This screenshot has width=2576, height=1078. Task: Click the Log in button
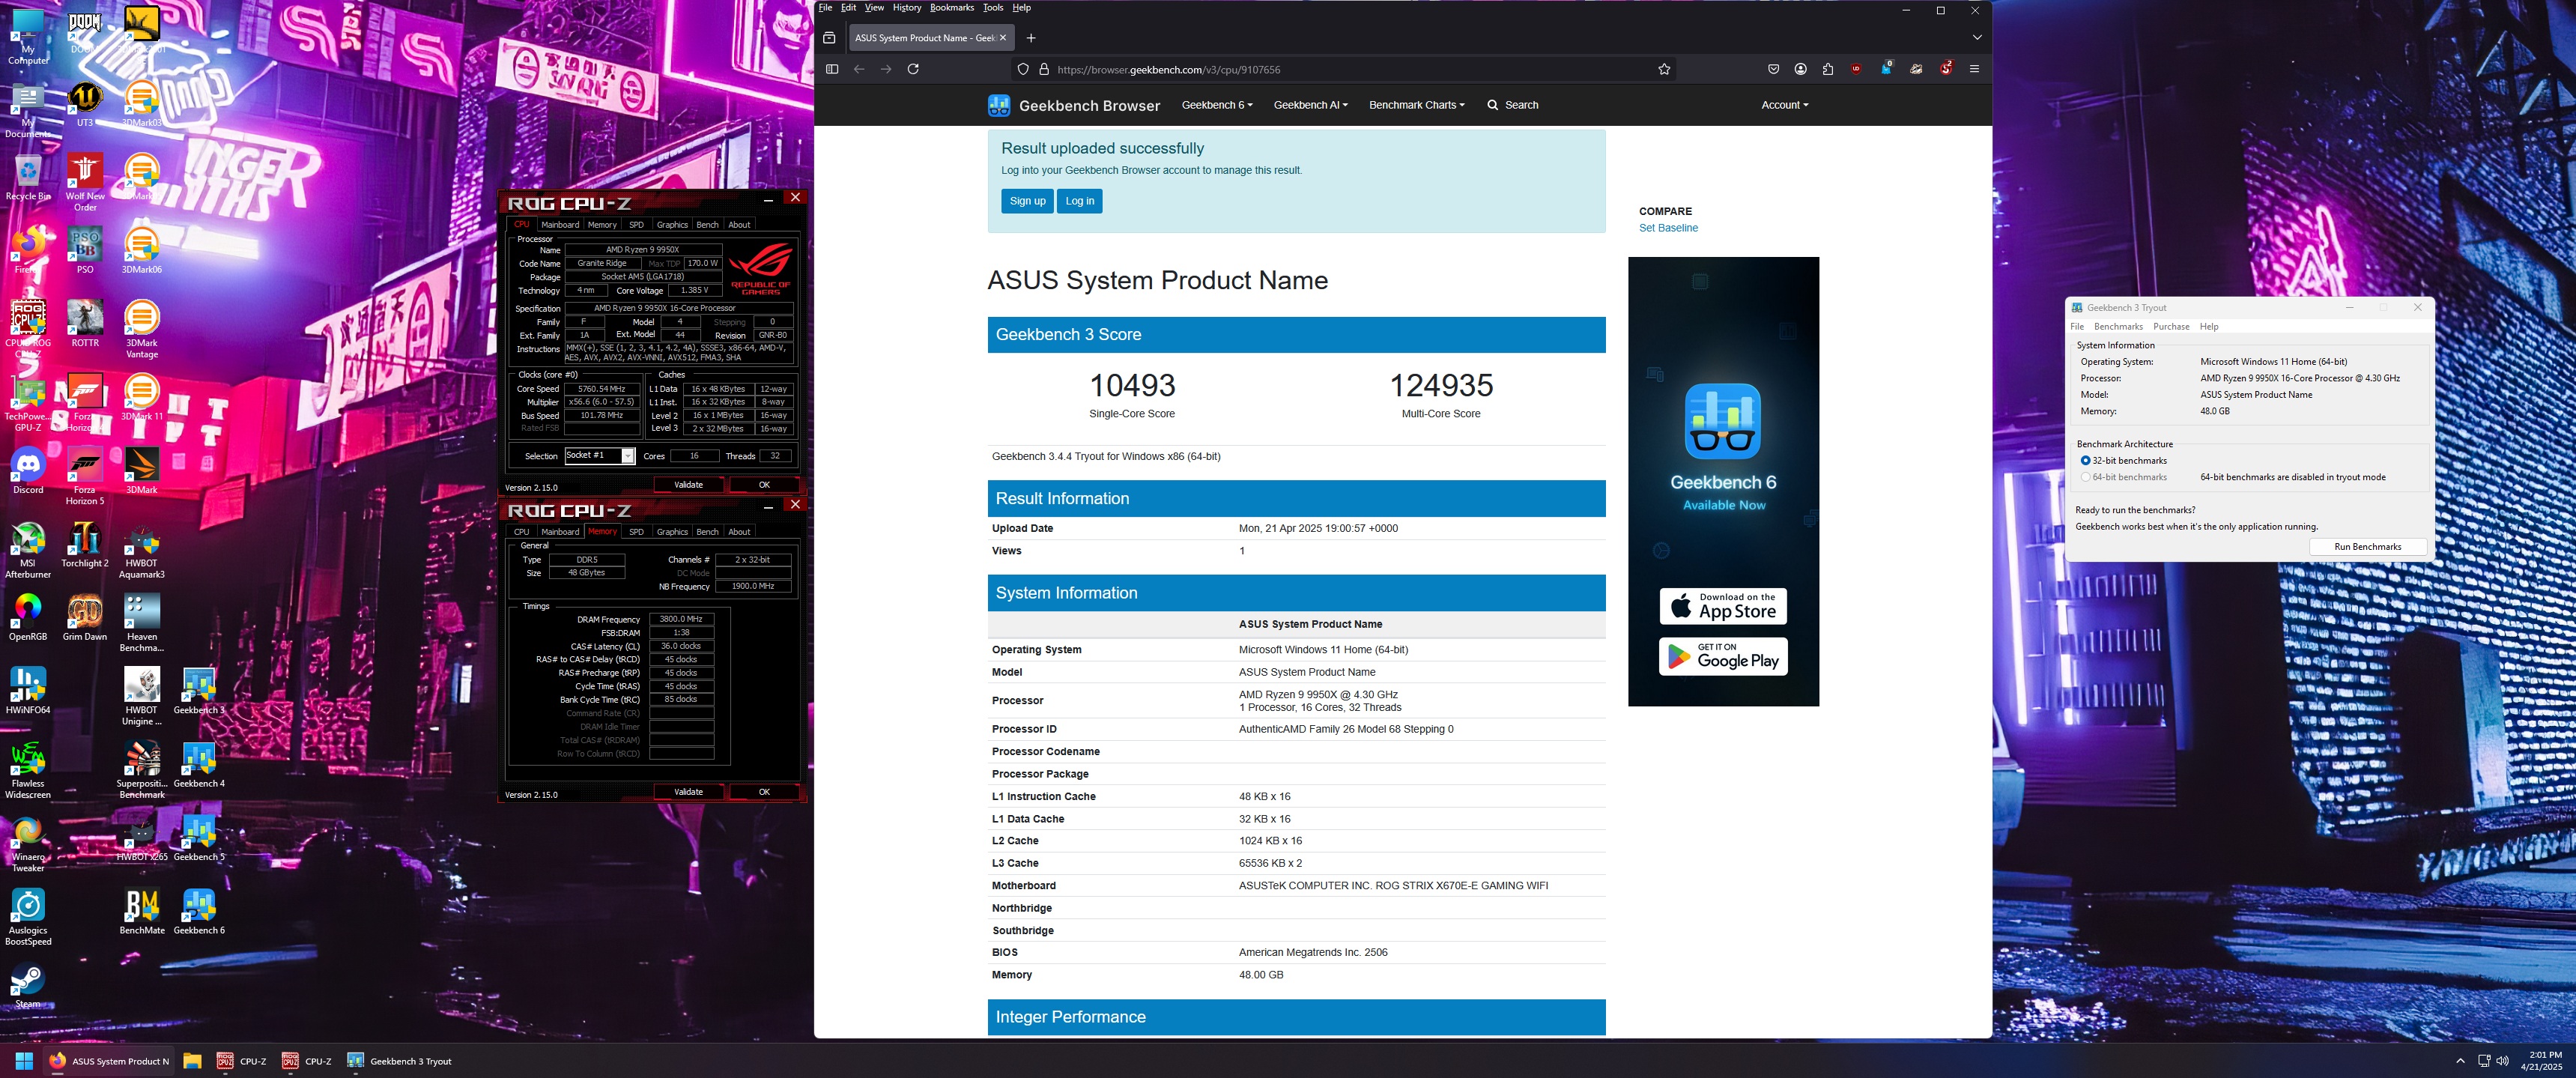pyautogui.click(x=1079, y=201)
